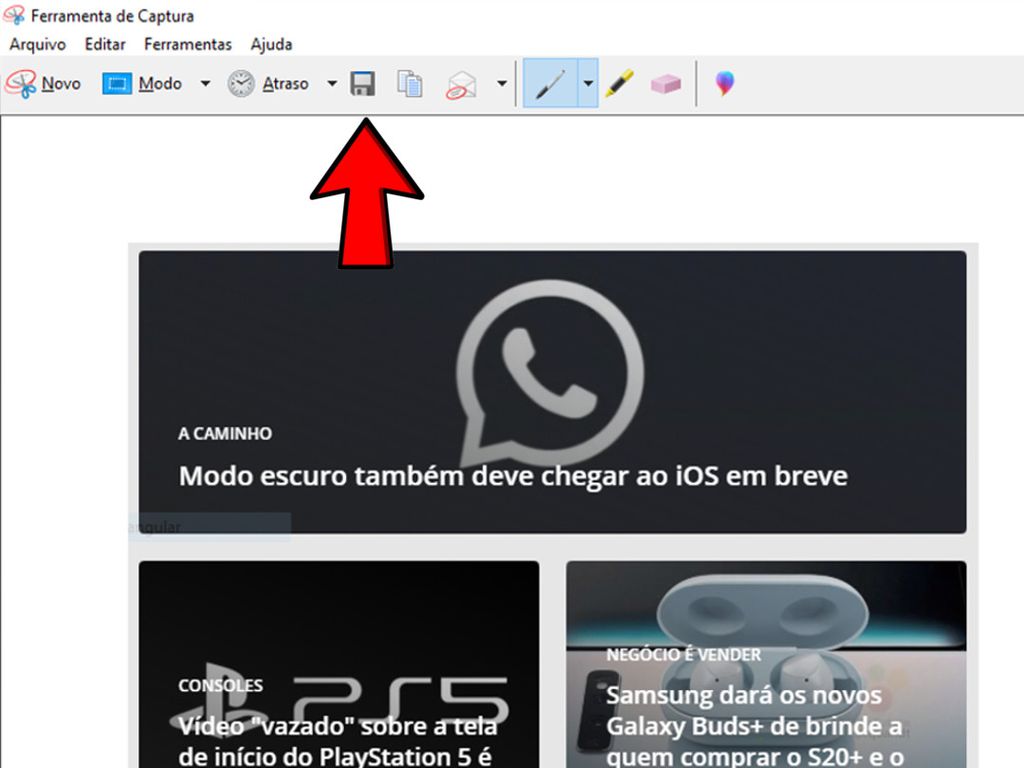Select the pink Eraser tool
This screenshot has height=768, width=1024.
click(665, 84)
